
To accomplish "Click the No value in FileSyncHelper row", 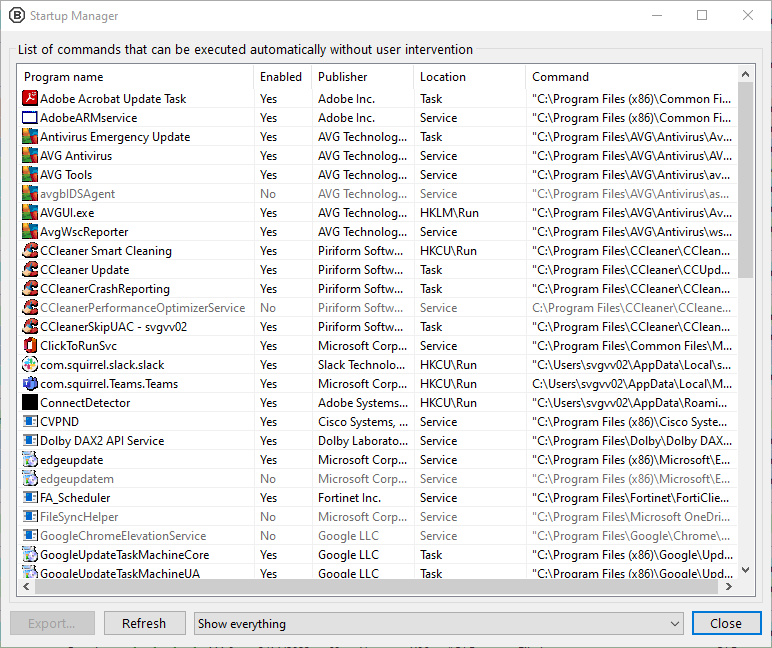I will point(268,517).
